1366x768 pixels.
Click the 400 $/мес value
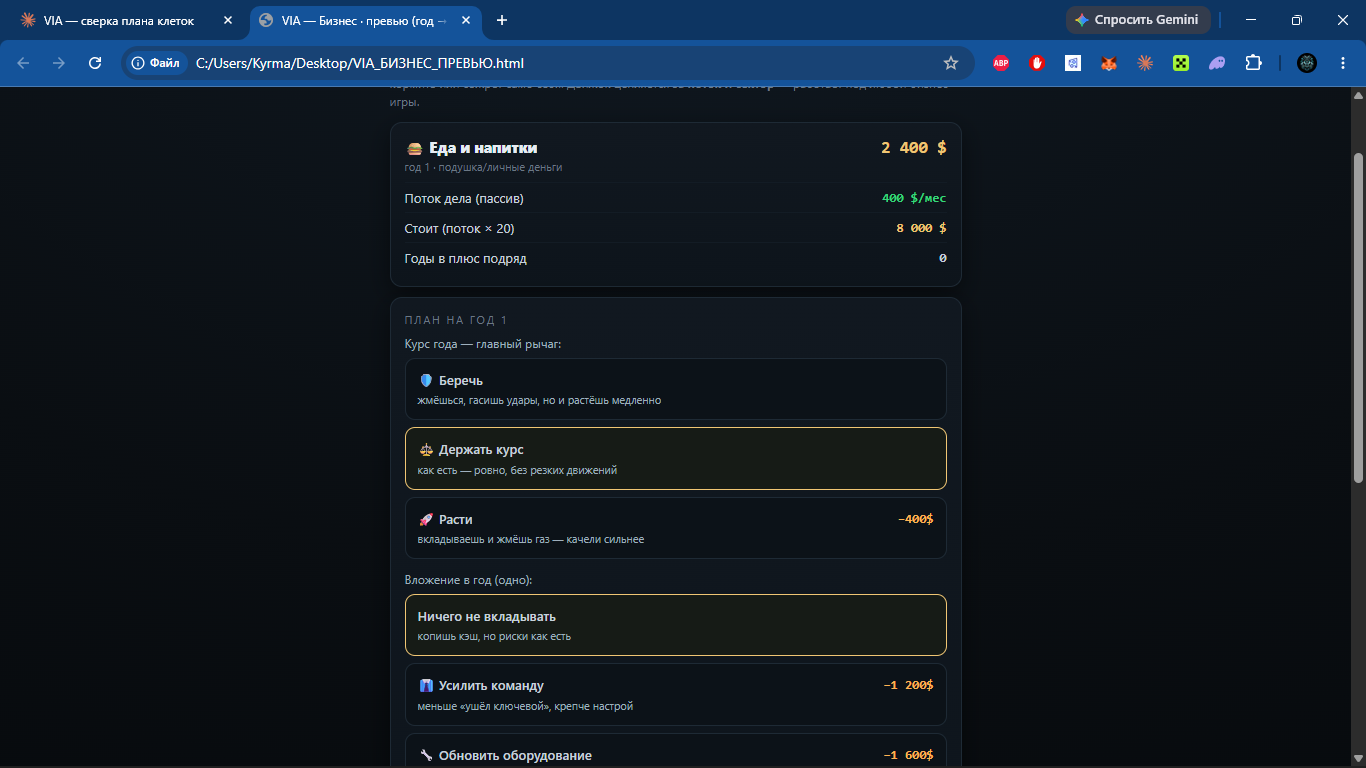click(914, 198)
